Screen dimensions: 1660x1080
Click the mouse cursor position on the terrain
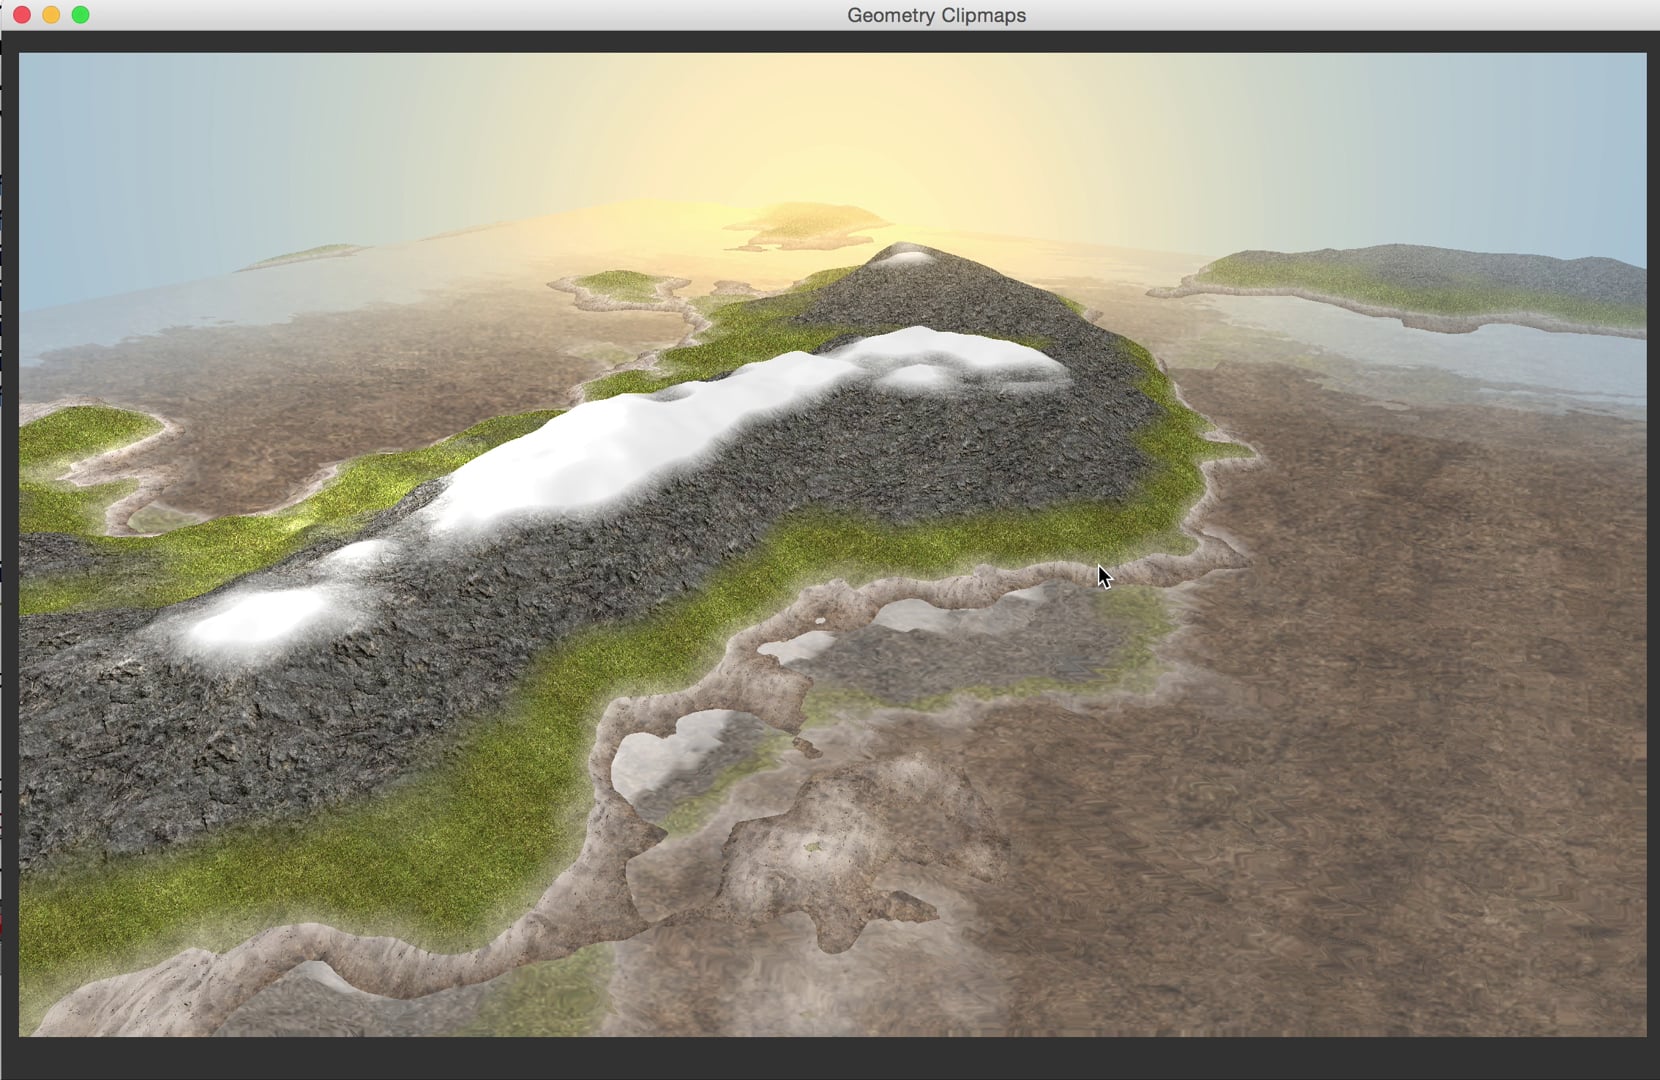[x=1102, y=577]
